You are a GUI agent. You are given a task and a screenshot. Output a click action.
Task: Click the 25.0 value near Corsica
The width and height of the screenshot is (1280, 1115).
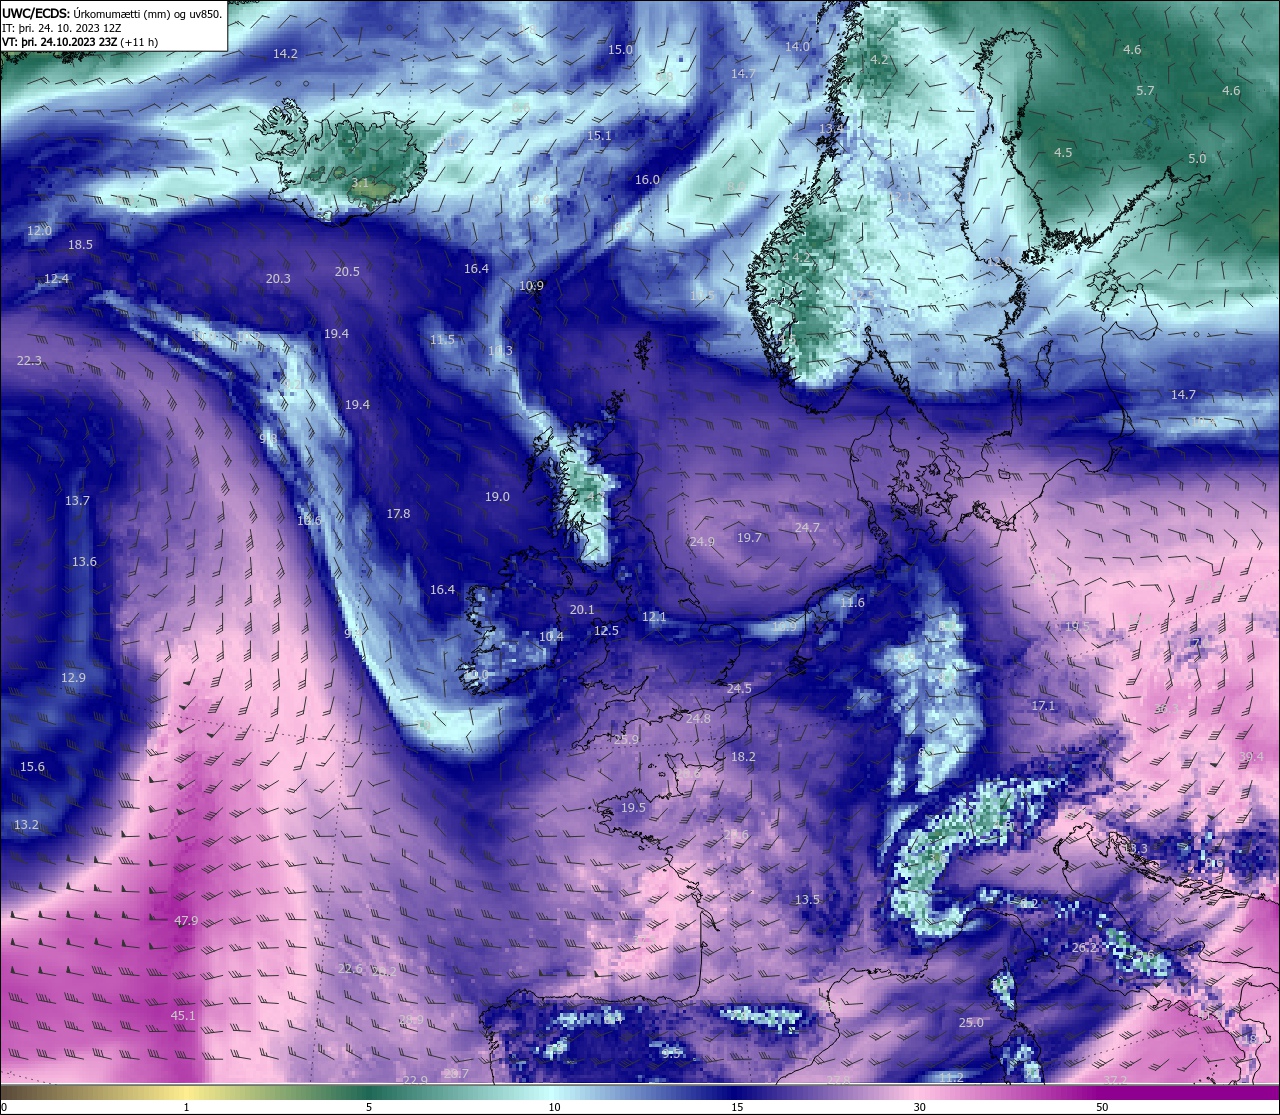point(971,1023)
